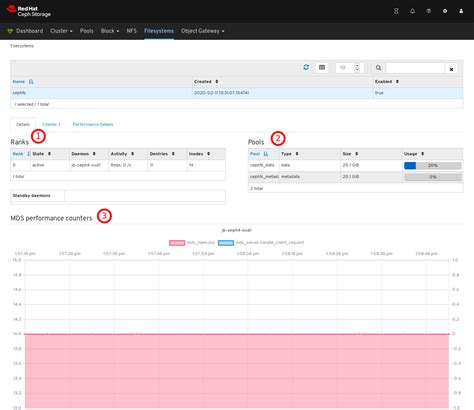474x410 pixels.
Task: Go to the Dashboard page
Action: [x=29, y=31]
